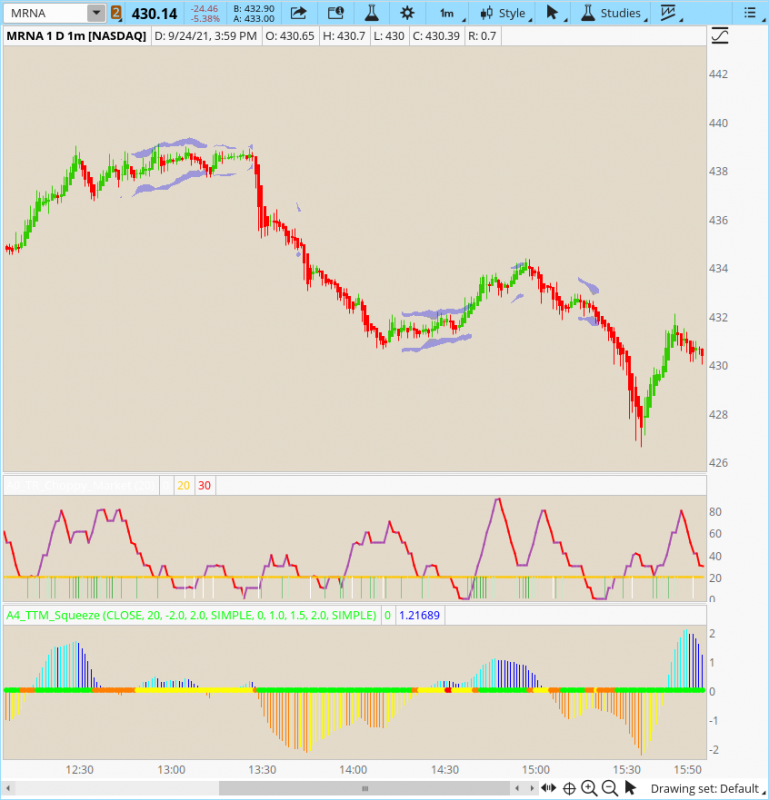769x800 pixels.
Task: Click the share chart icon
Action: coord(298,13)
